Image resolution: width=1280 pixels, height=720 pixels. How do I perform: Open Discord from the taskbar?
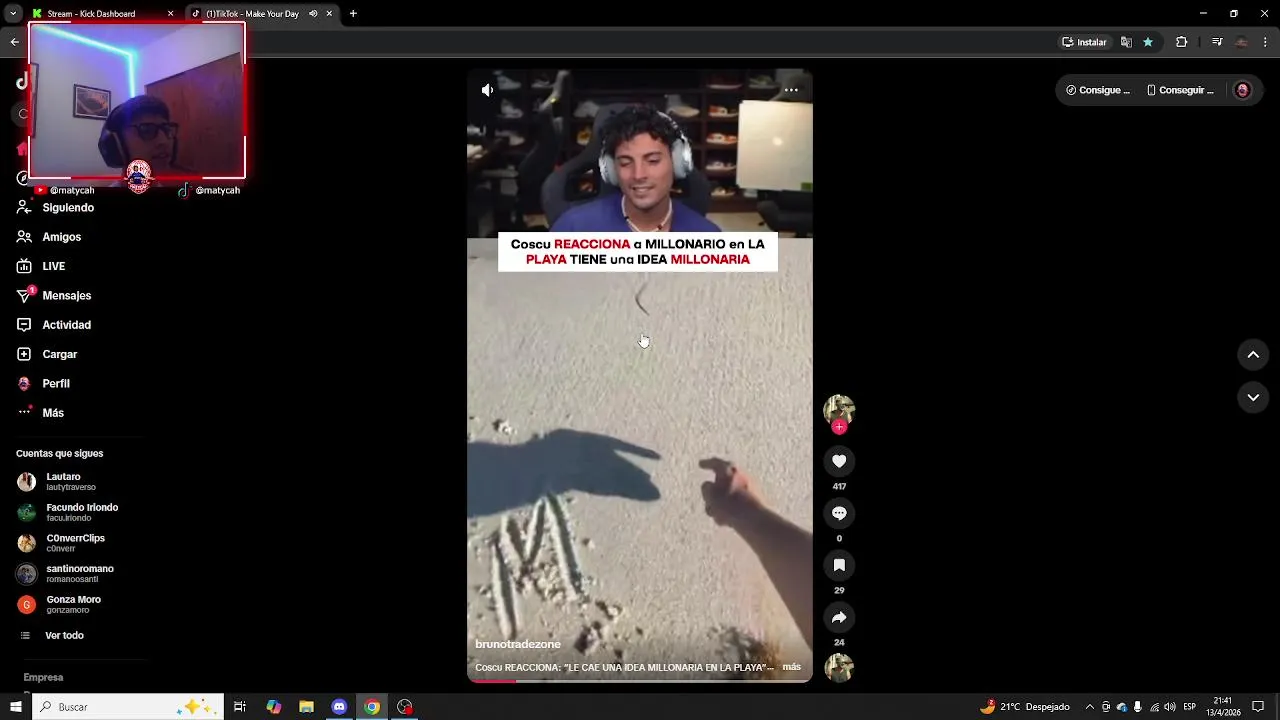point(339,707)
